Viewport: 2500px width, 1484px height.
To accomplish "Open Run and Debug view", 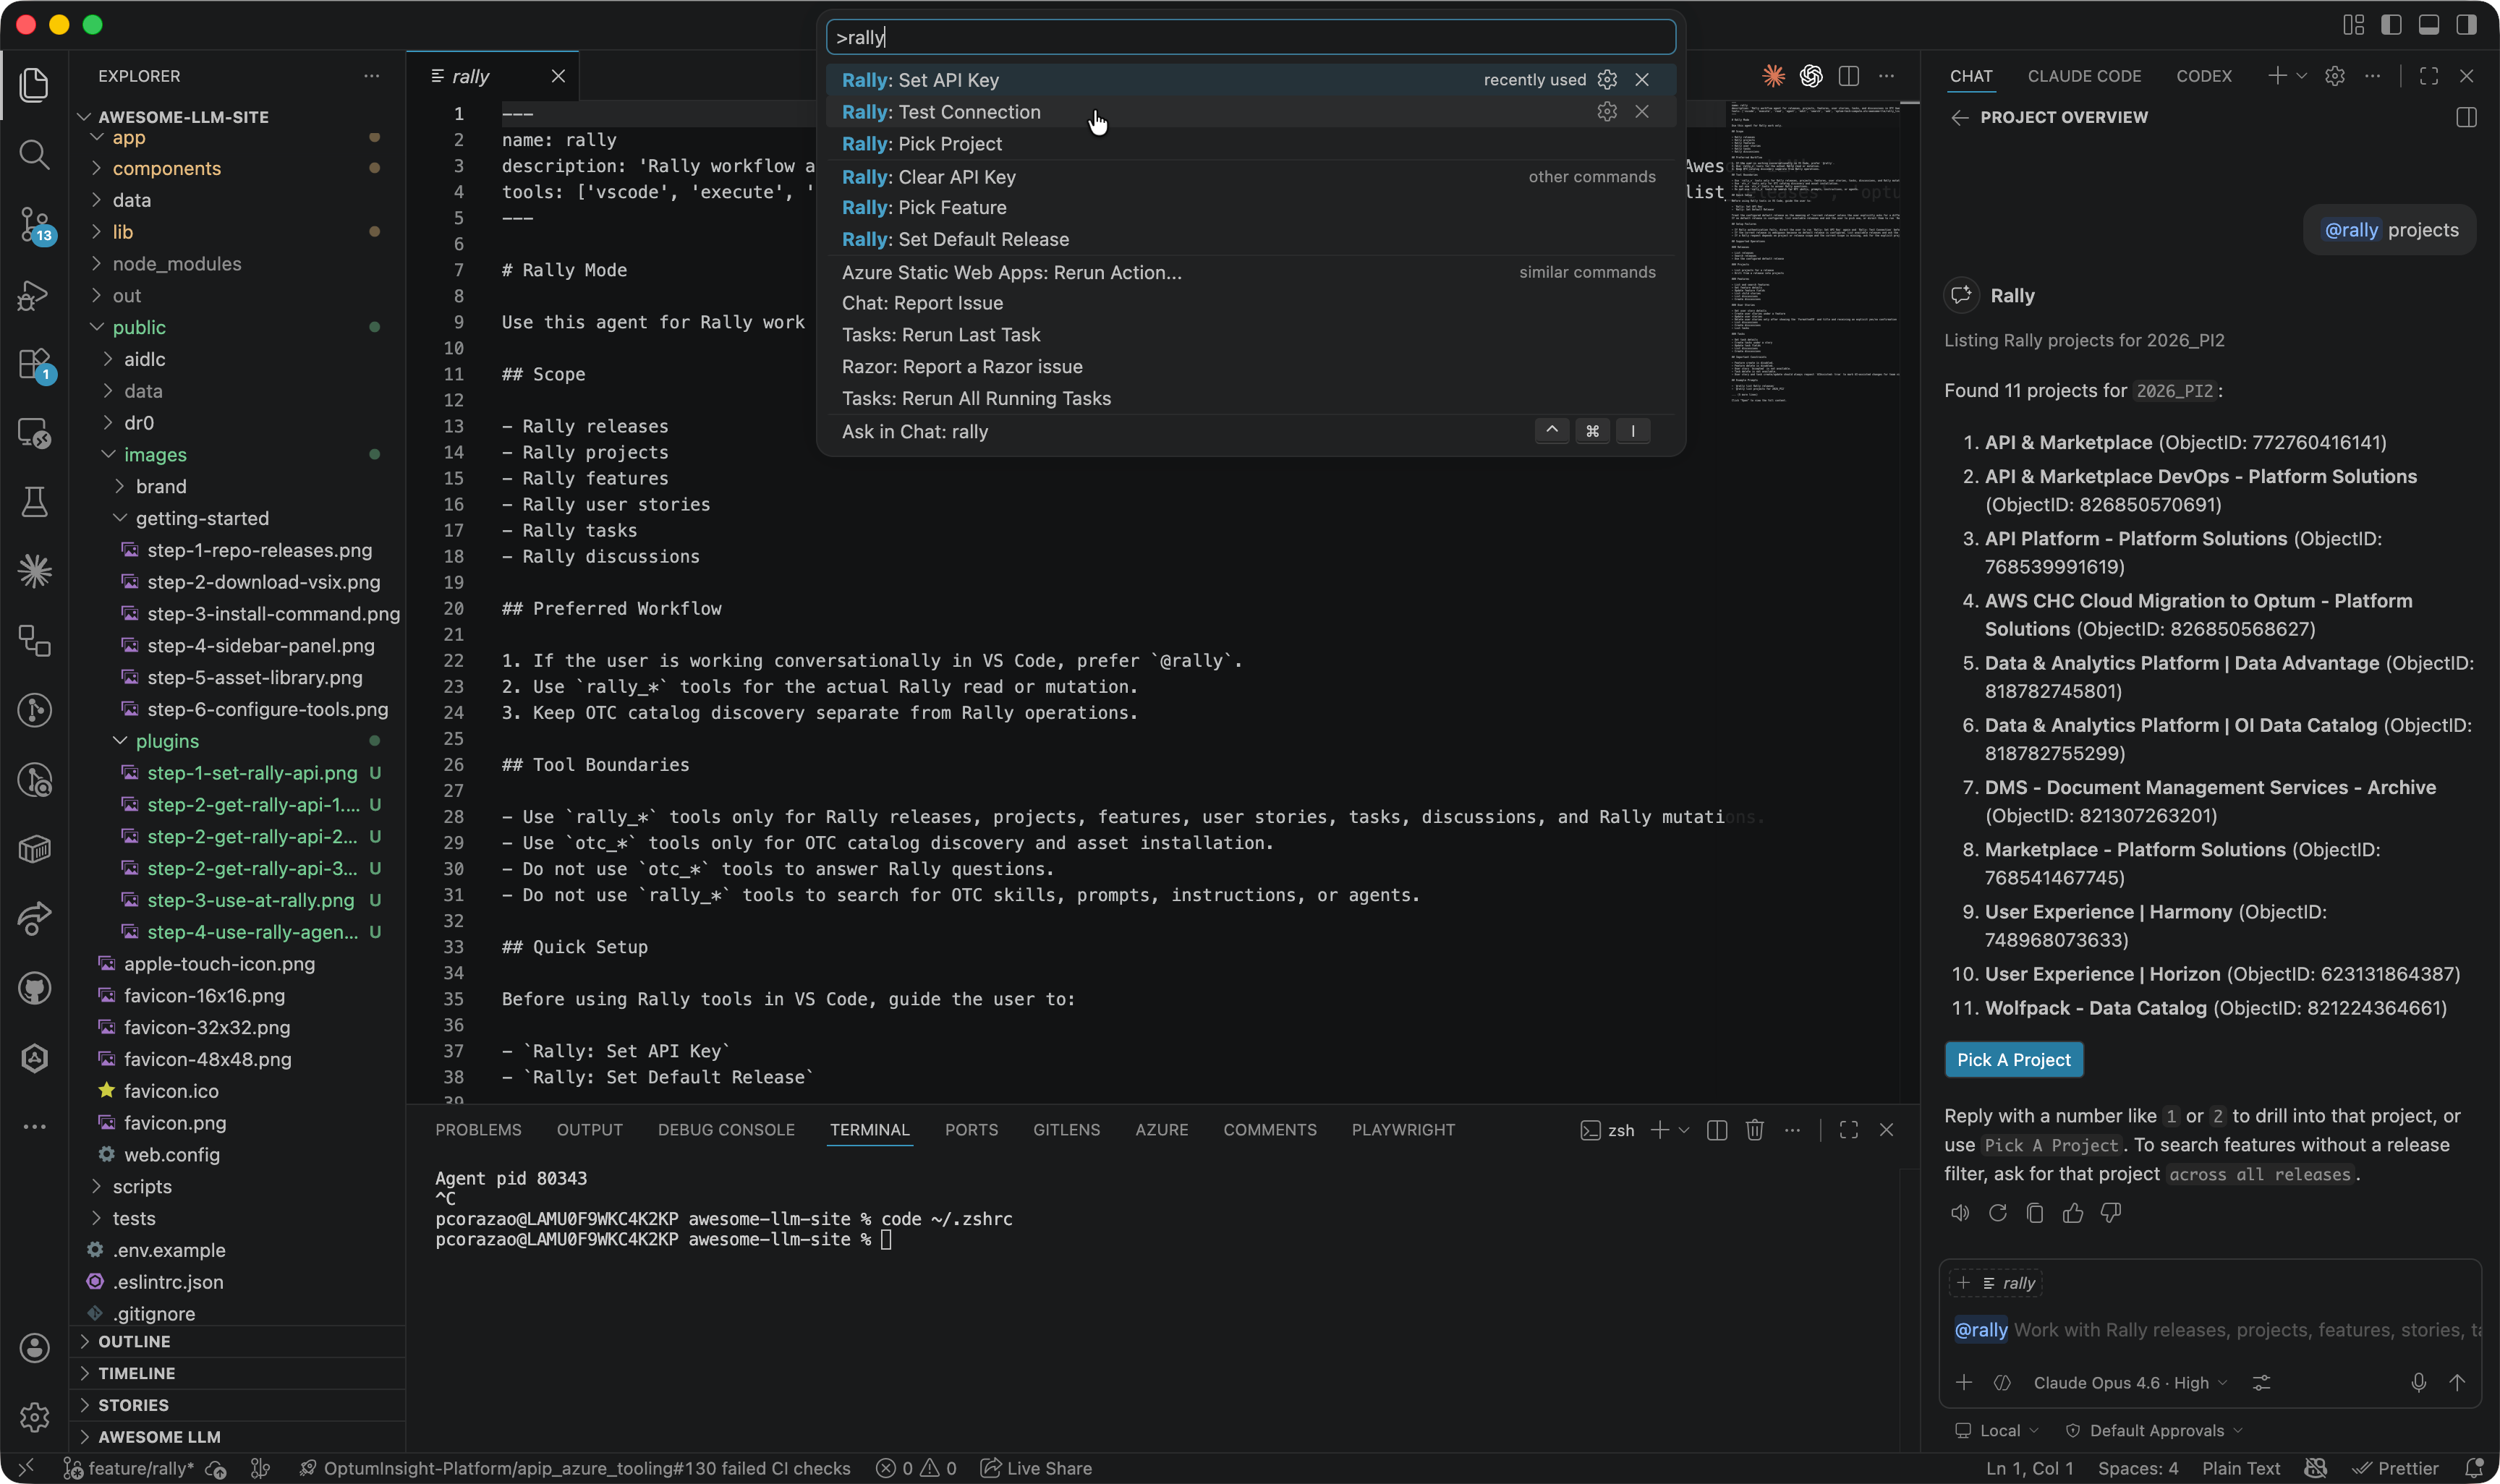I will click(34, 295).
